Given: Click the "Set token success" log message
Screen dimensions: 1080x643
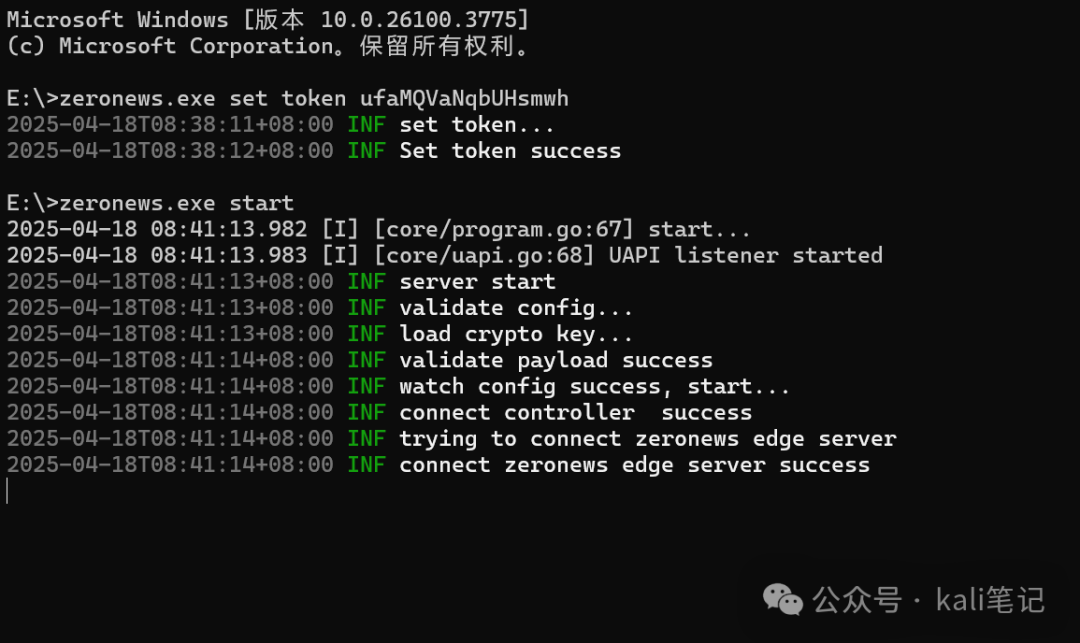Looking at the screenshot, I should 510,151.
